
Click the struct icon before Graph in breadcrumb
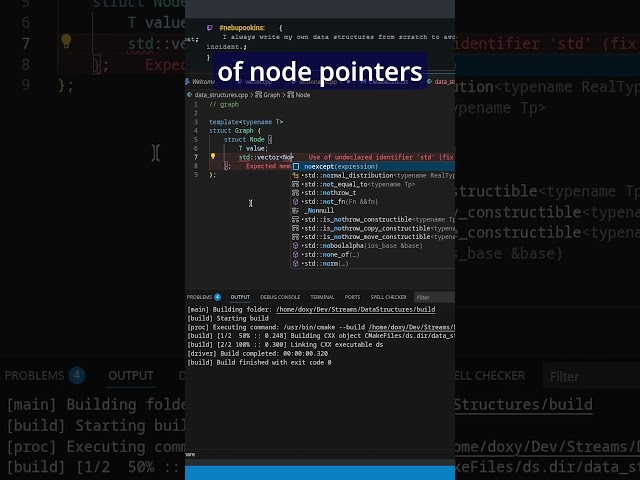258,95
